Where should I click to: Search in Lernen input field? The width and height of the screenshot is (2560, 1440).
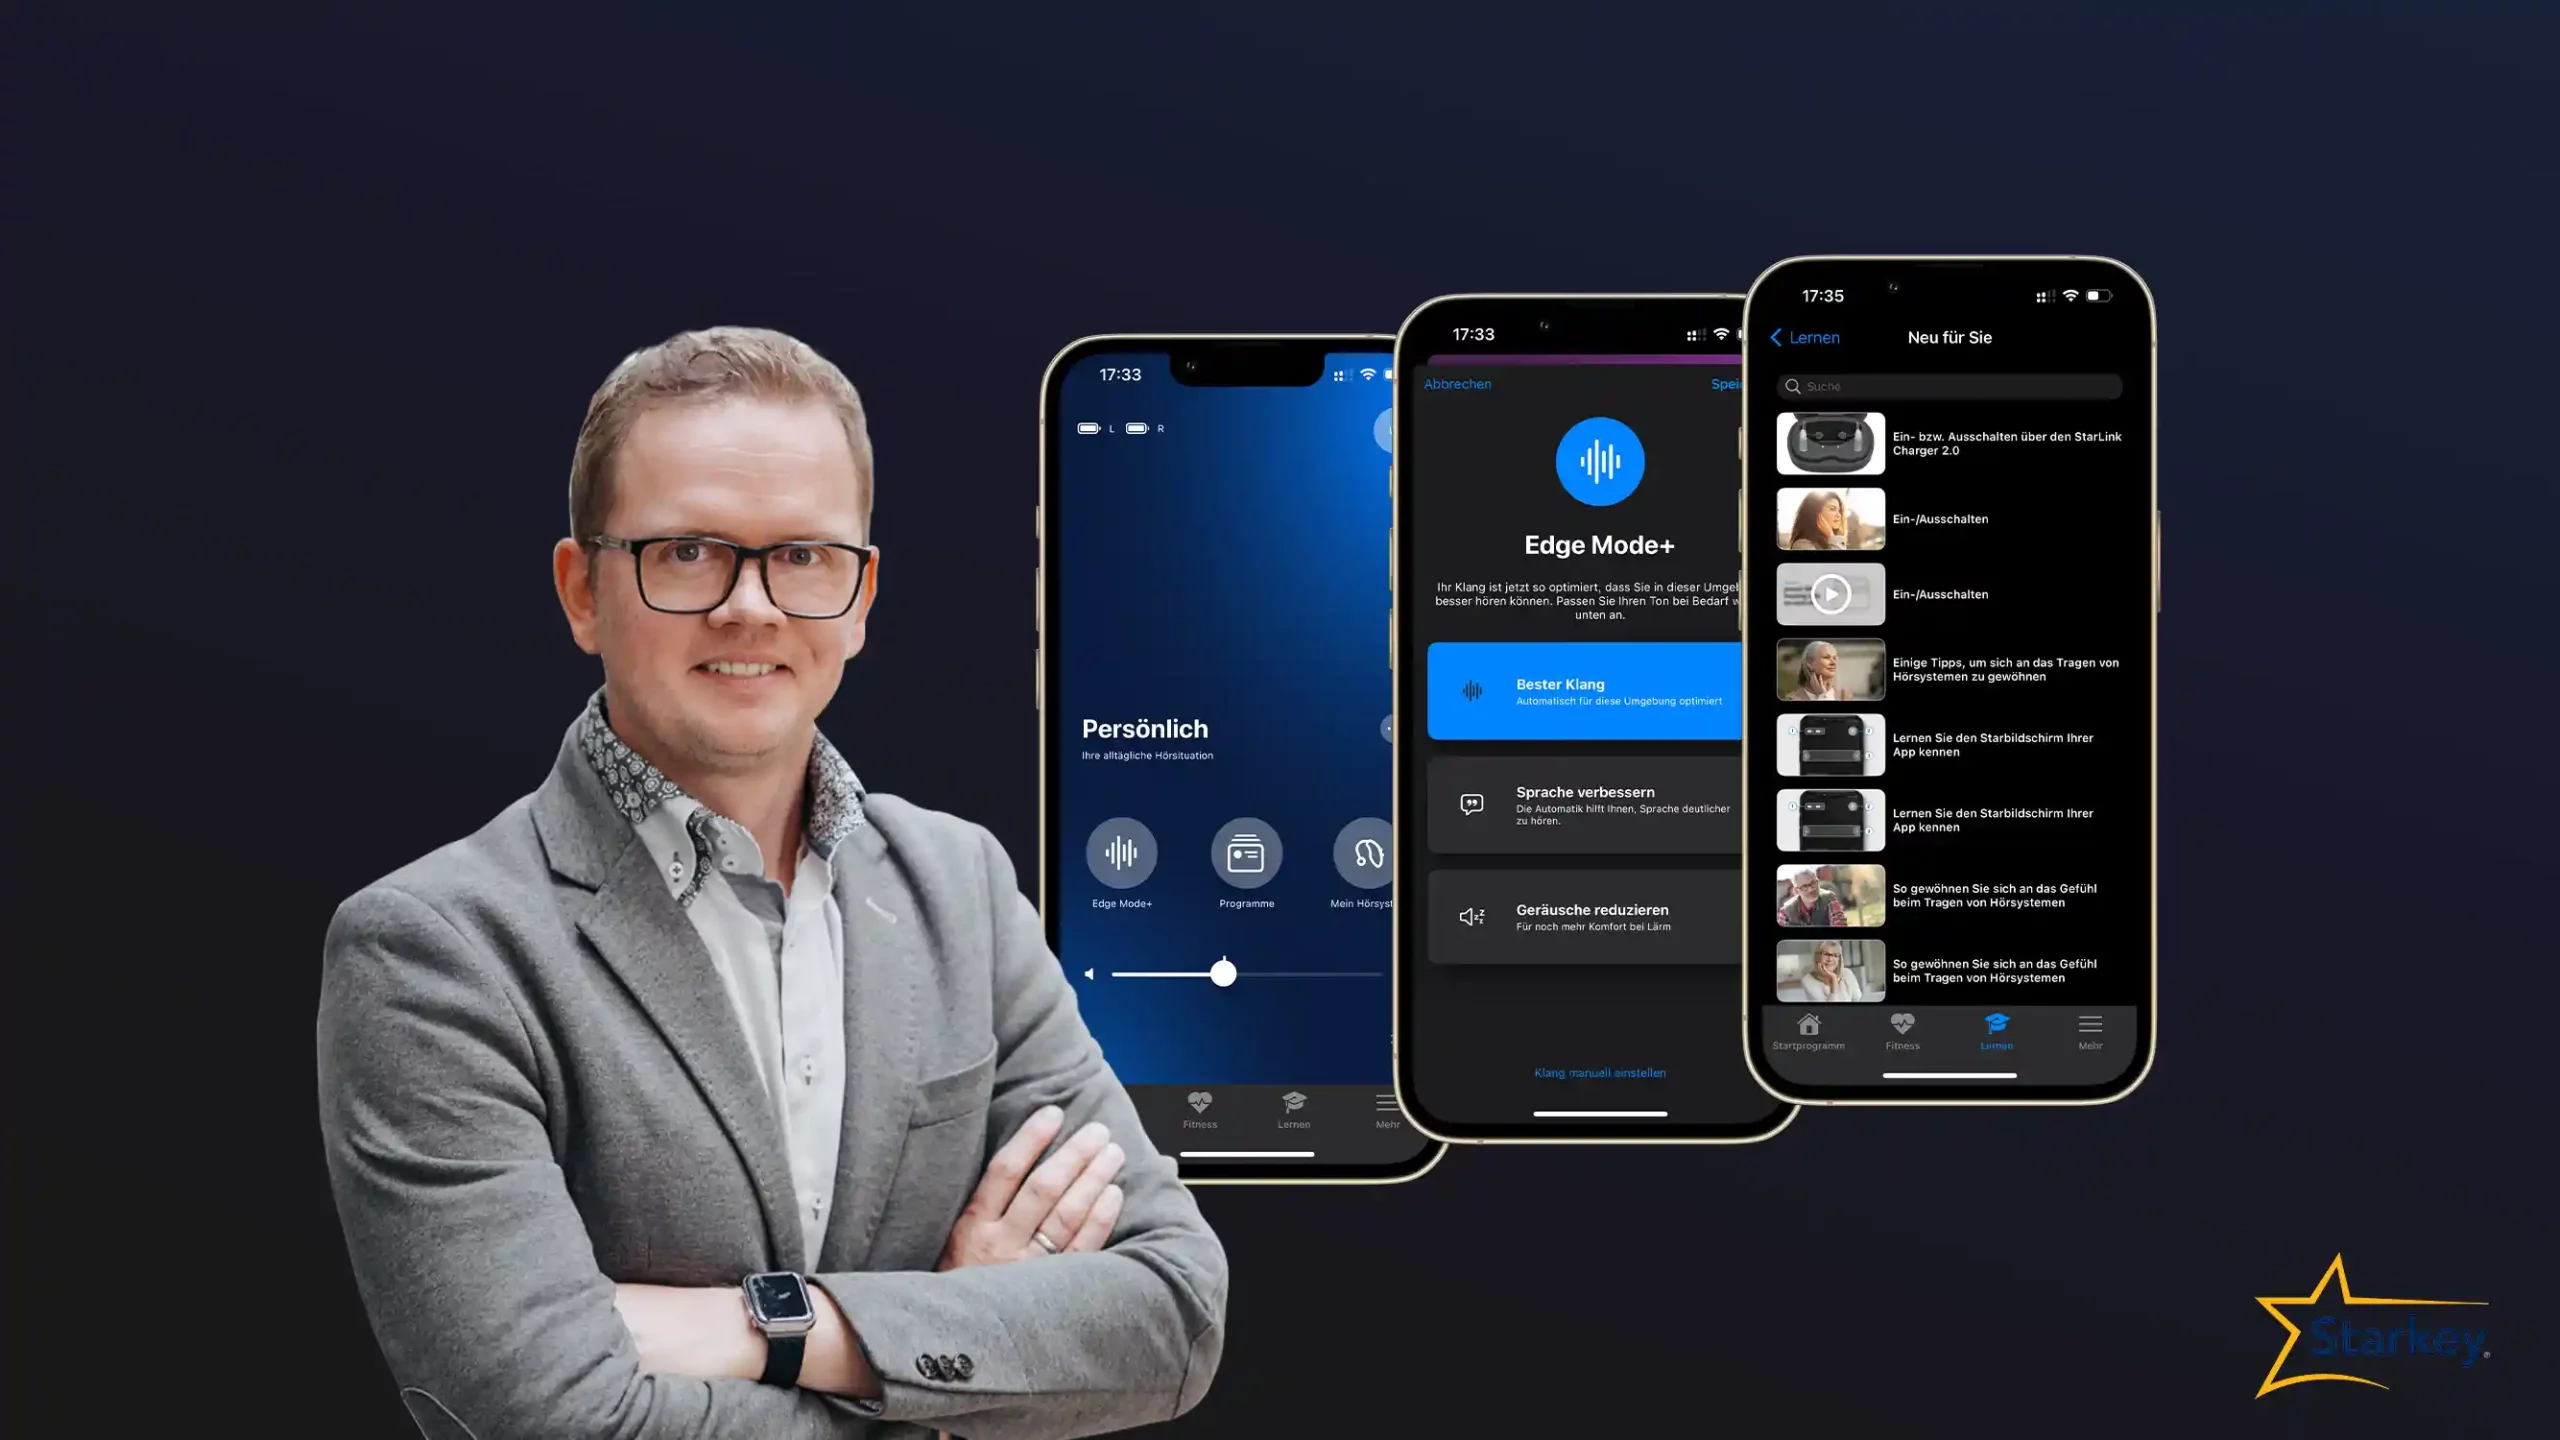pyautogui.click(x=1948, y=385)
